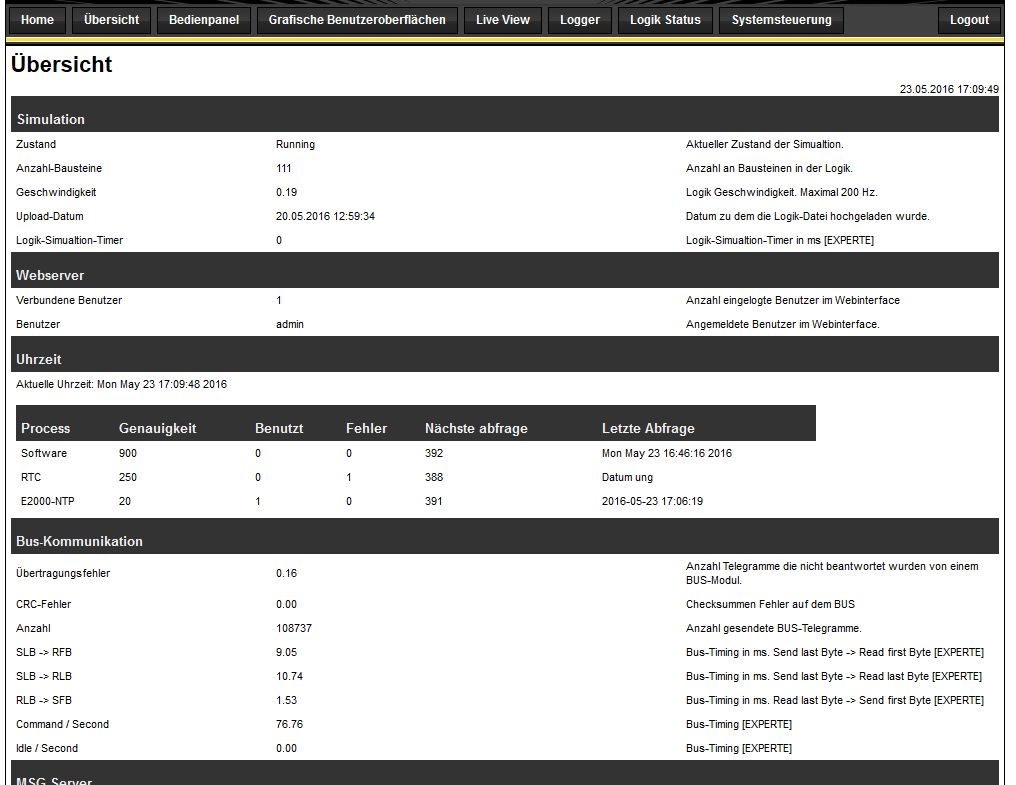Go to the Bedienpanel page

[204, 20]
